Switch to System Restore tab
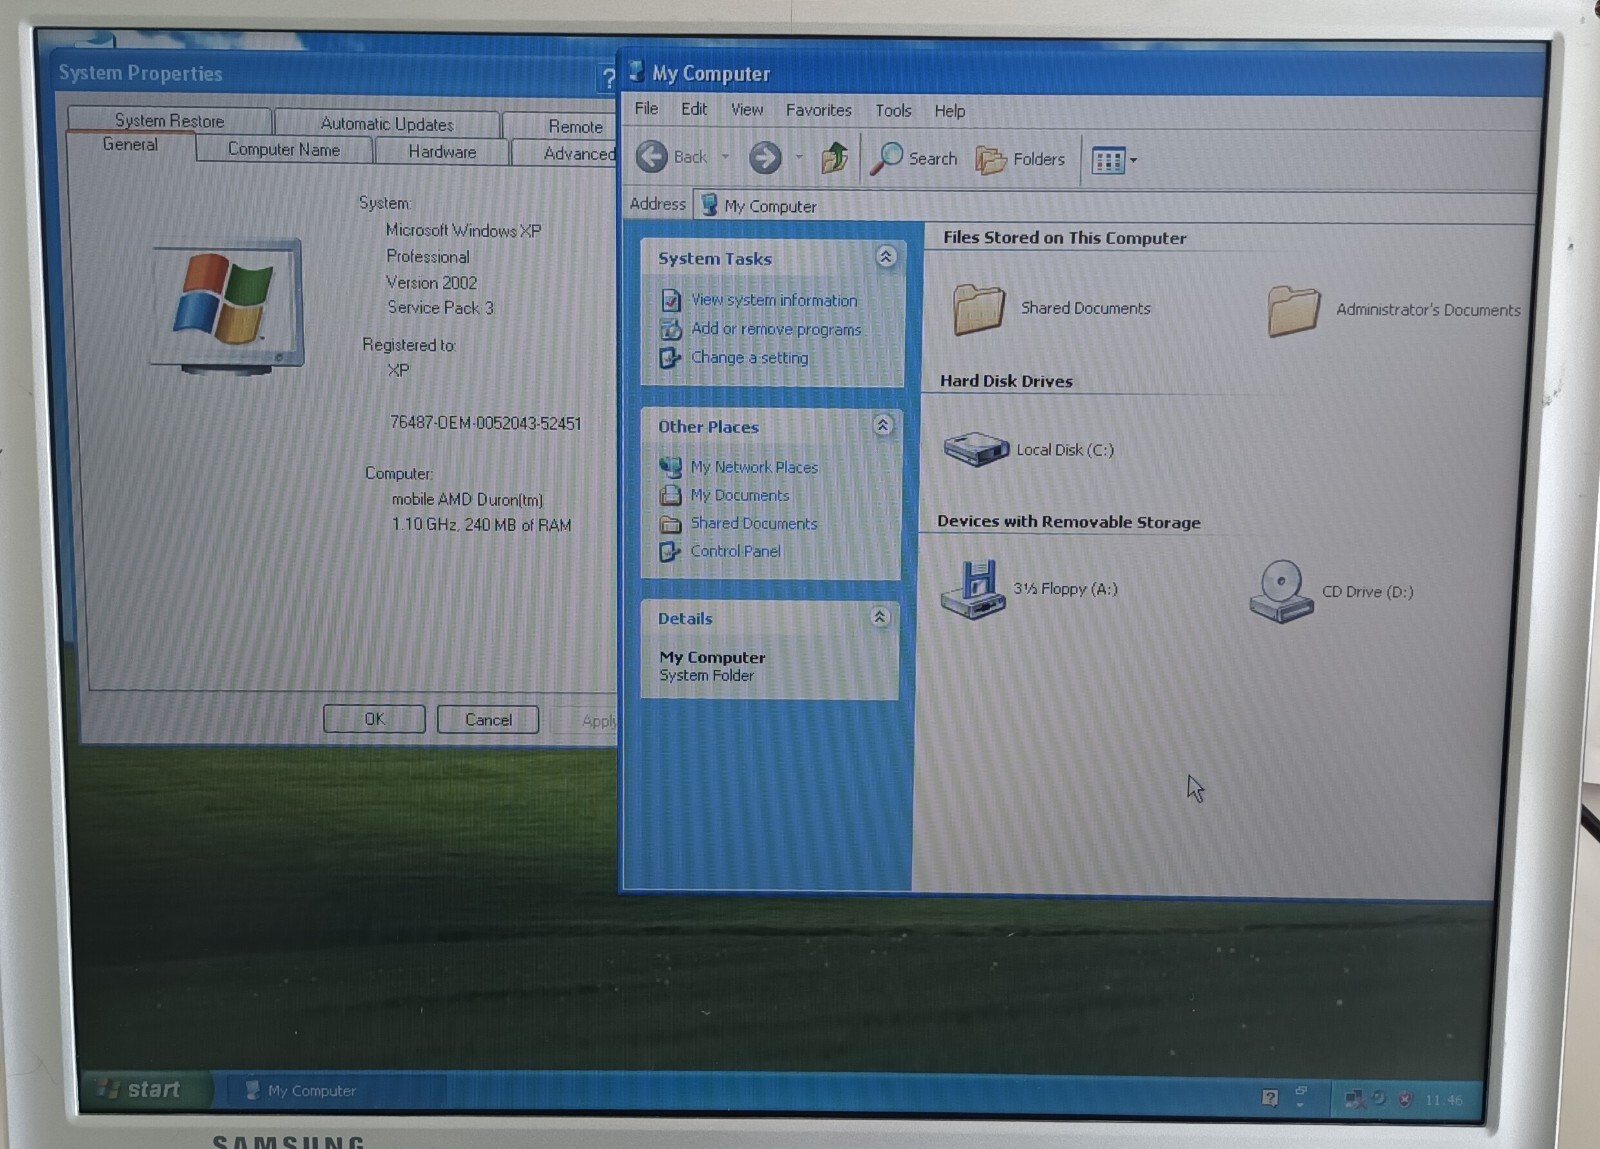 point(169,120)
